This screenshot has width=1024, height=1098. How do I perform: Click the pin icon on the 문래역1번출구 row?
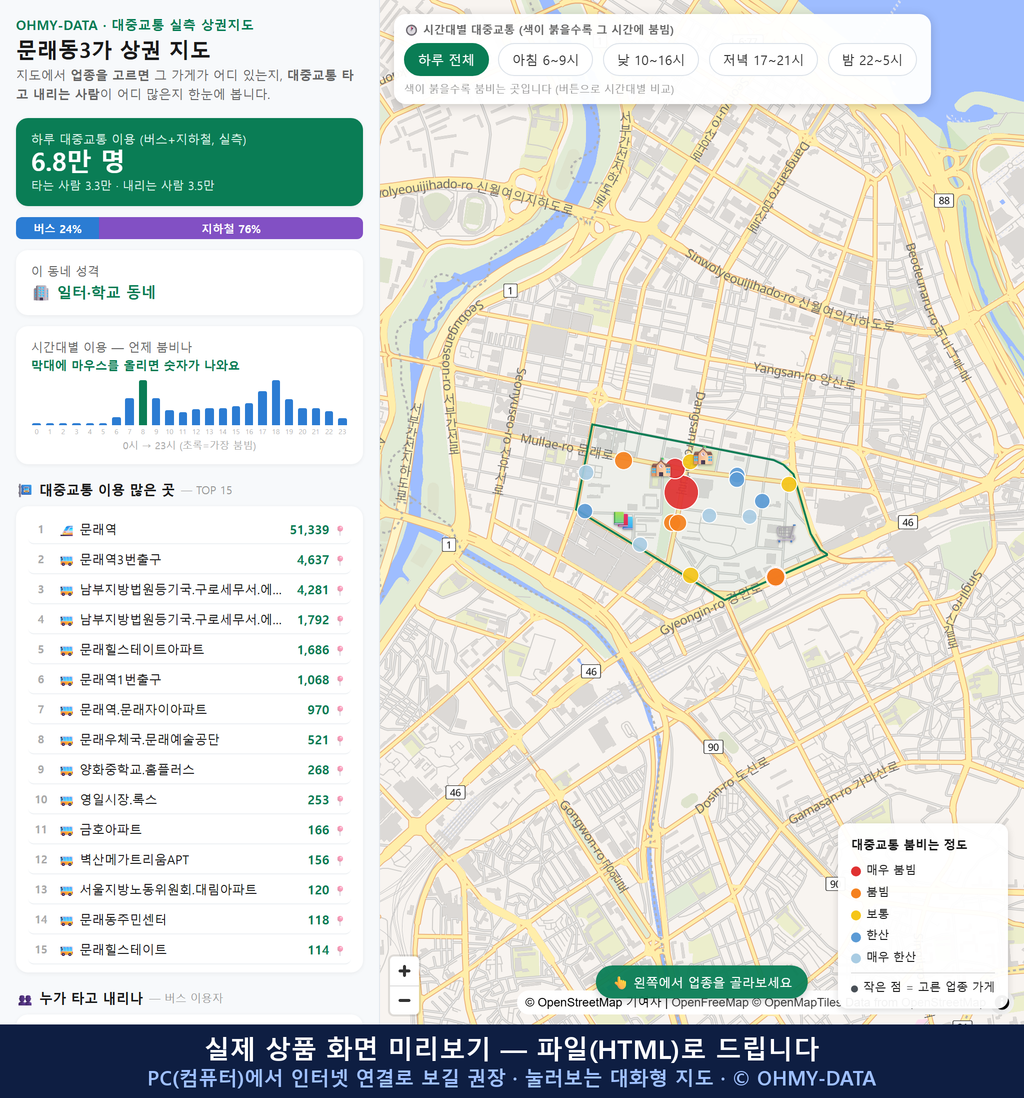(340, 680)
